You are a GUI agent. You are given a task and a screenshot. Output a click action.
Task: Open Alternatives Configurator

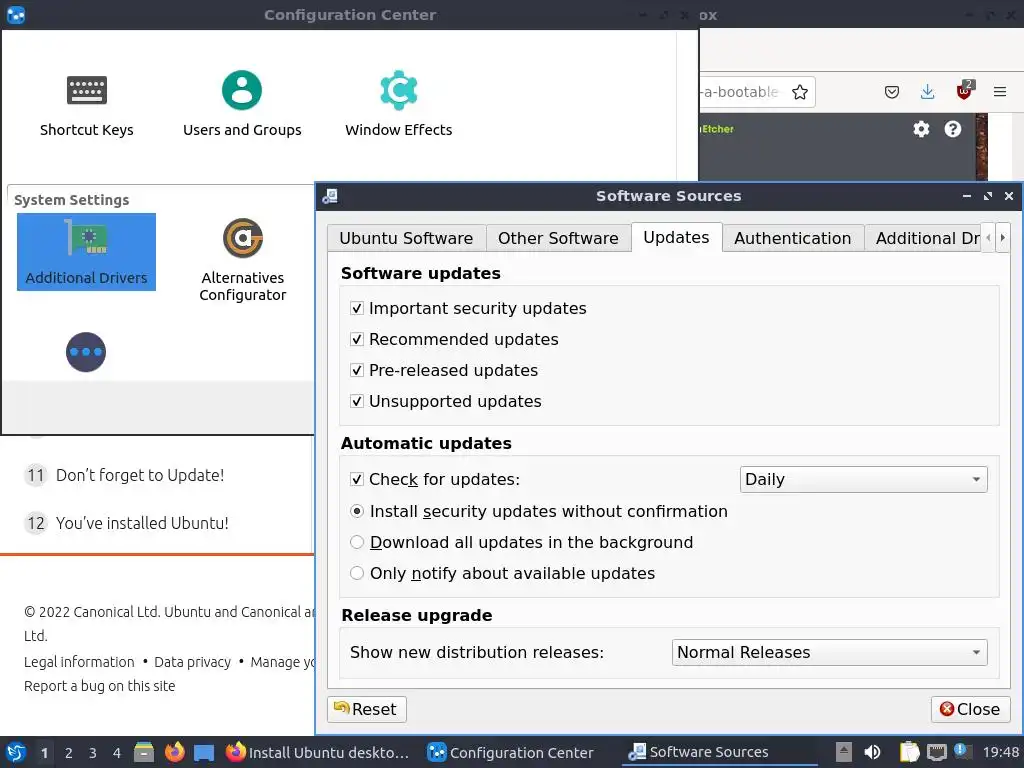click(x=242, y=260)
